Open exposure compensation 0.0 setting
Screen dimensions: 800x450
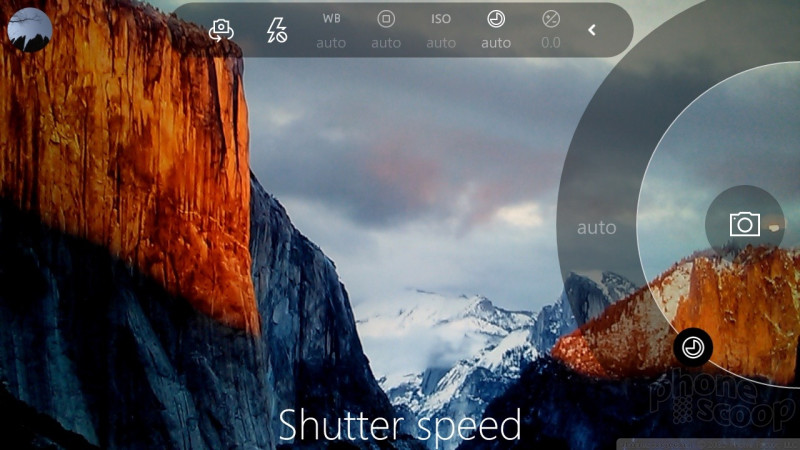tap(551, 30)
